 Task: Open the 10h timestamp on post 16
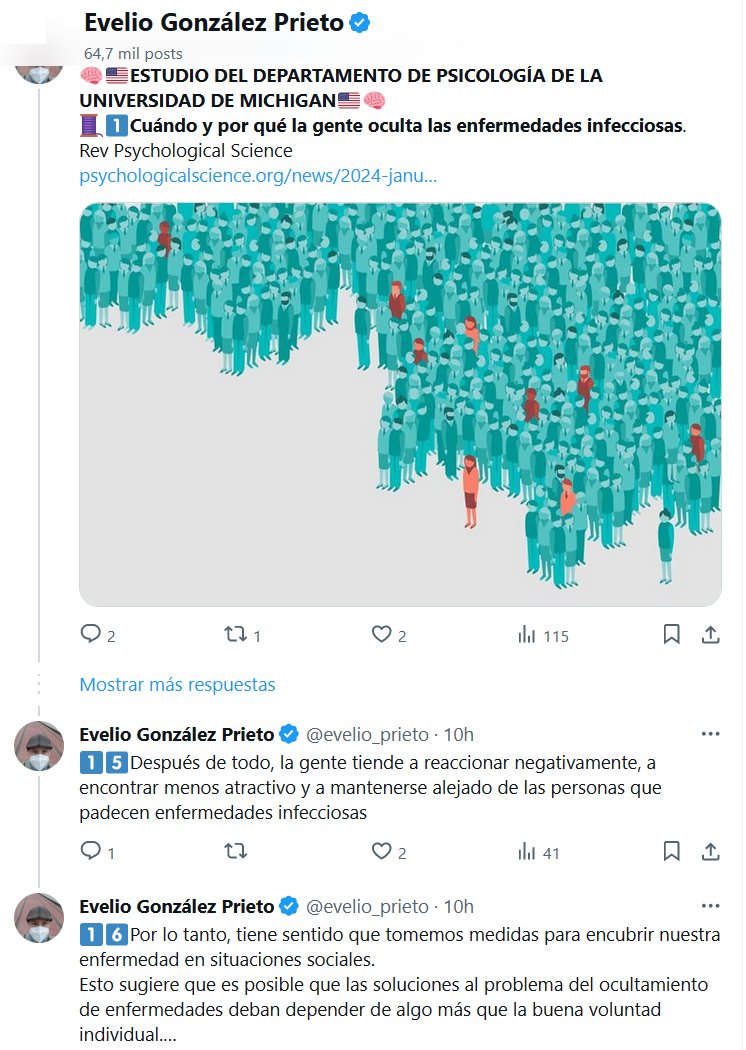click(x=459, y=907)
